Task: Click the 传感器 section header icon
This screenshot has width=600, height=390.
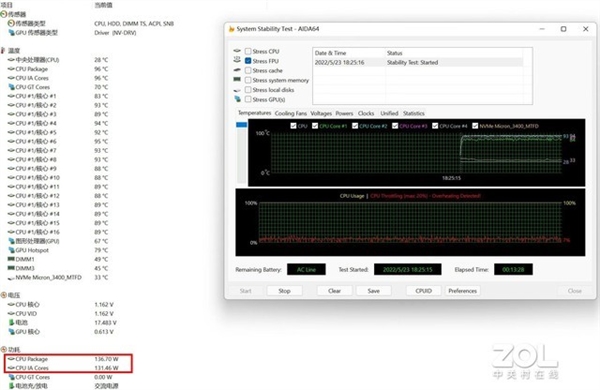Action: (x=4, y=14)
